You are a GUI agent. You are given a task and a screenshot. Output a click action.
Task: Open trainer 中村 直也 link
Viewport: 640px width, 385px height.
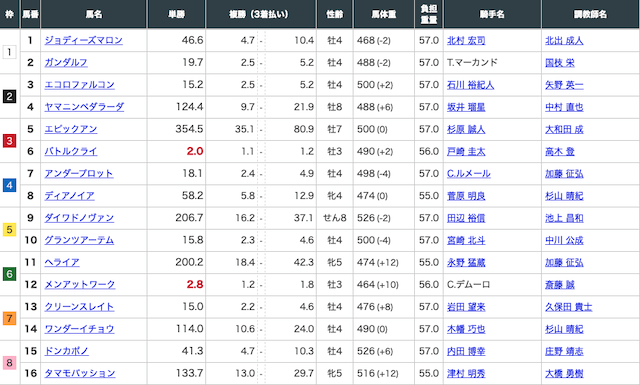(564, 107)
